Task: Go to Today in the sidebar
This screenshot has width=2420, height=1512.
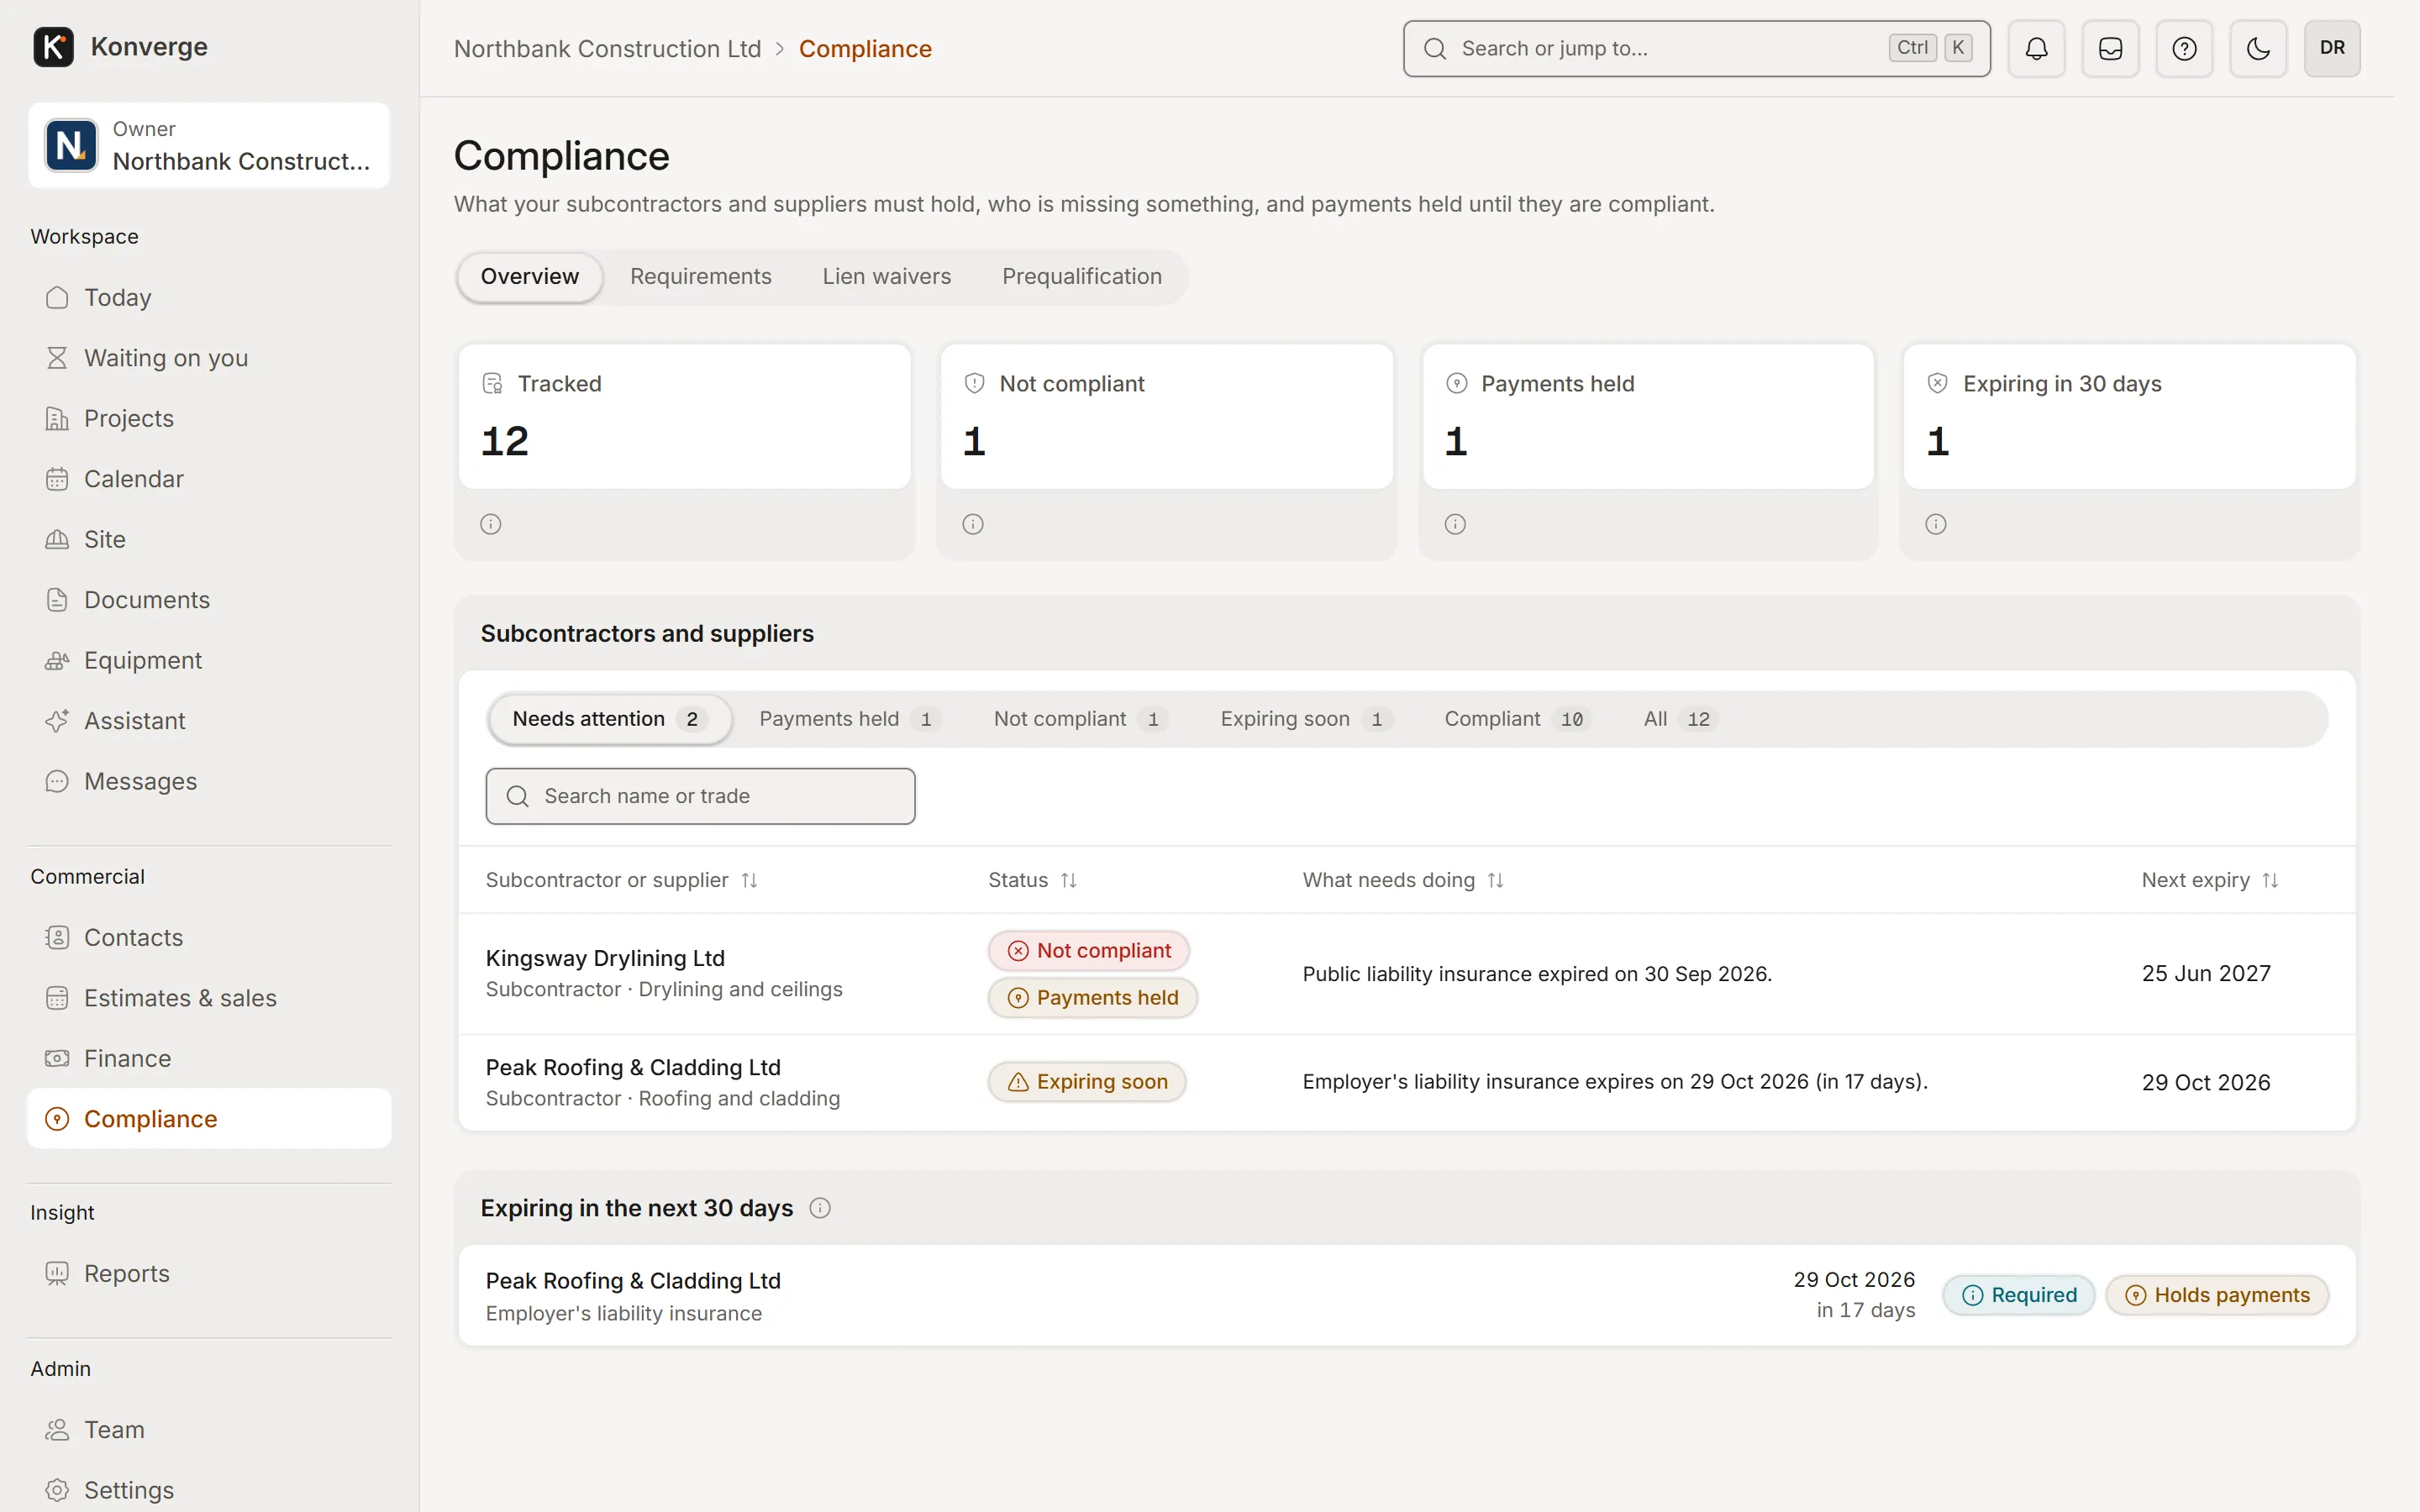Action: coord(209,297)
